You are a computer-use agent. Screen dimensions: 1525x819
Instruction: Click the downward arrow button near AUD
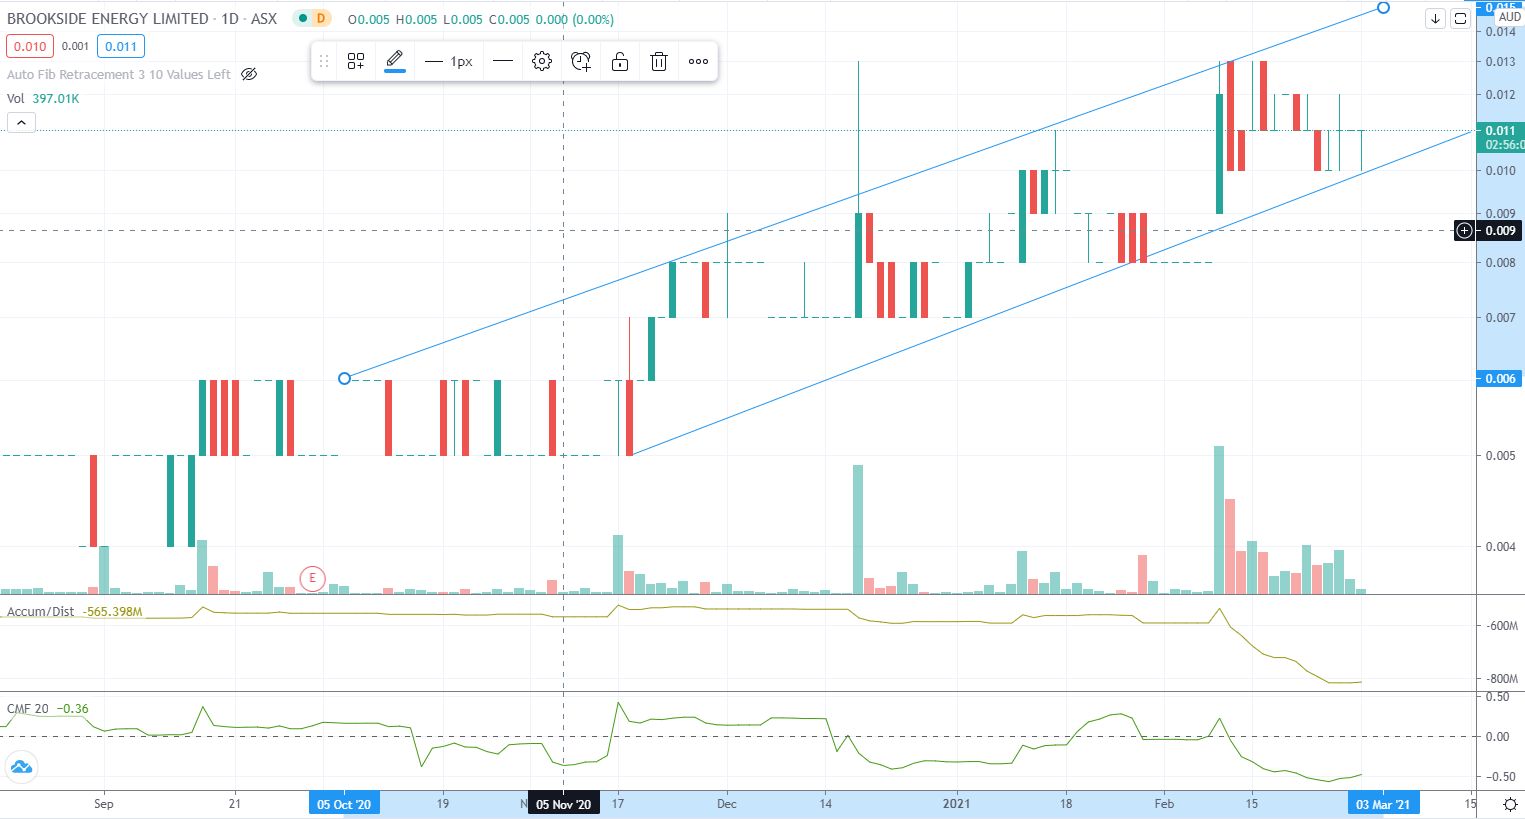tap(1435, 18)
